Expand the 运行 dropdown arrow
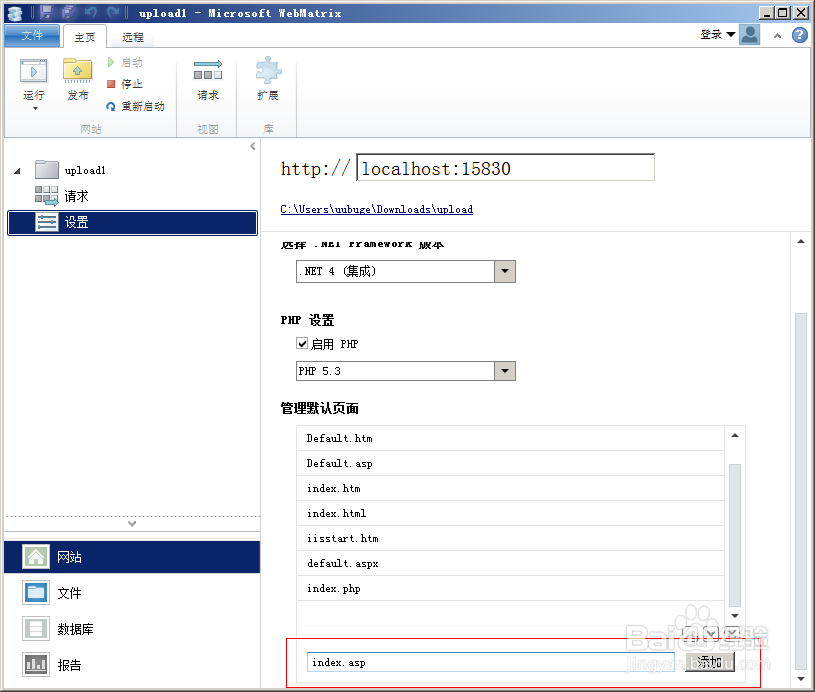The width and height of the screenshot is (815, 692). tap(35, 108)
